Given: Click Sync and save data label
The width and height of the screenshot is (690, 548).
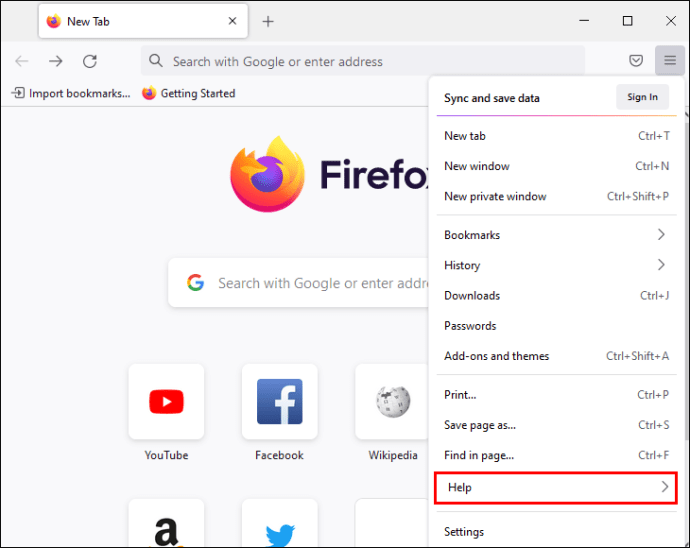Looking at the screenshot, I should point(492,98).
